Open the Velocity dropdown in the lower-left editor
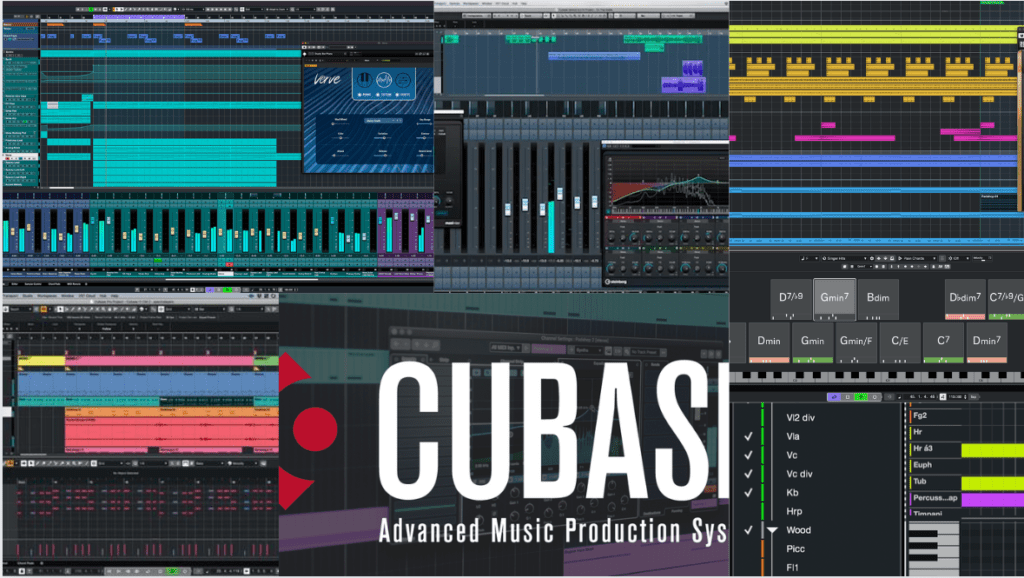 point(242,463)
